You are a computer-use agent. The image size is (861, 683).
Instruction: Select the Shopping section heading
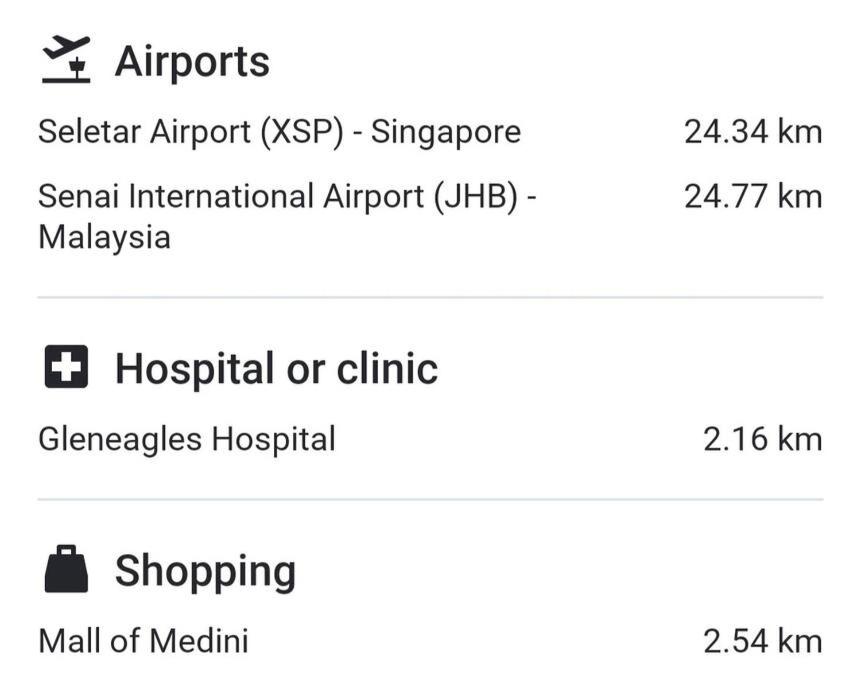click(x=205, y=572)
